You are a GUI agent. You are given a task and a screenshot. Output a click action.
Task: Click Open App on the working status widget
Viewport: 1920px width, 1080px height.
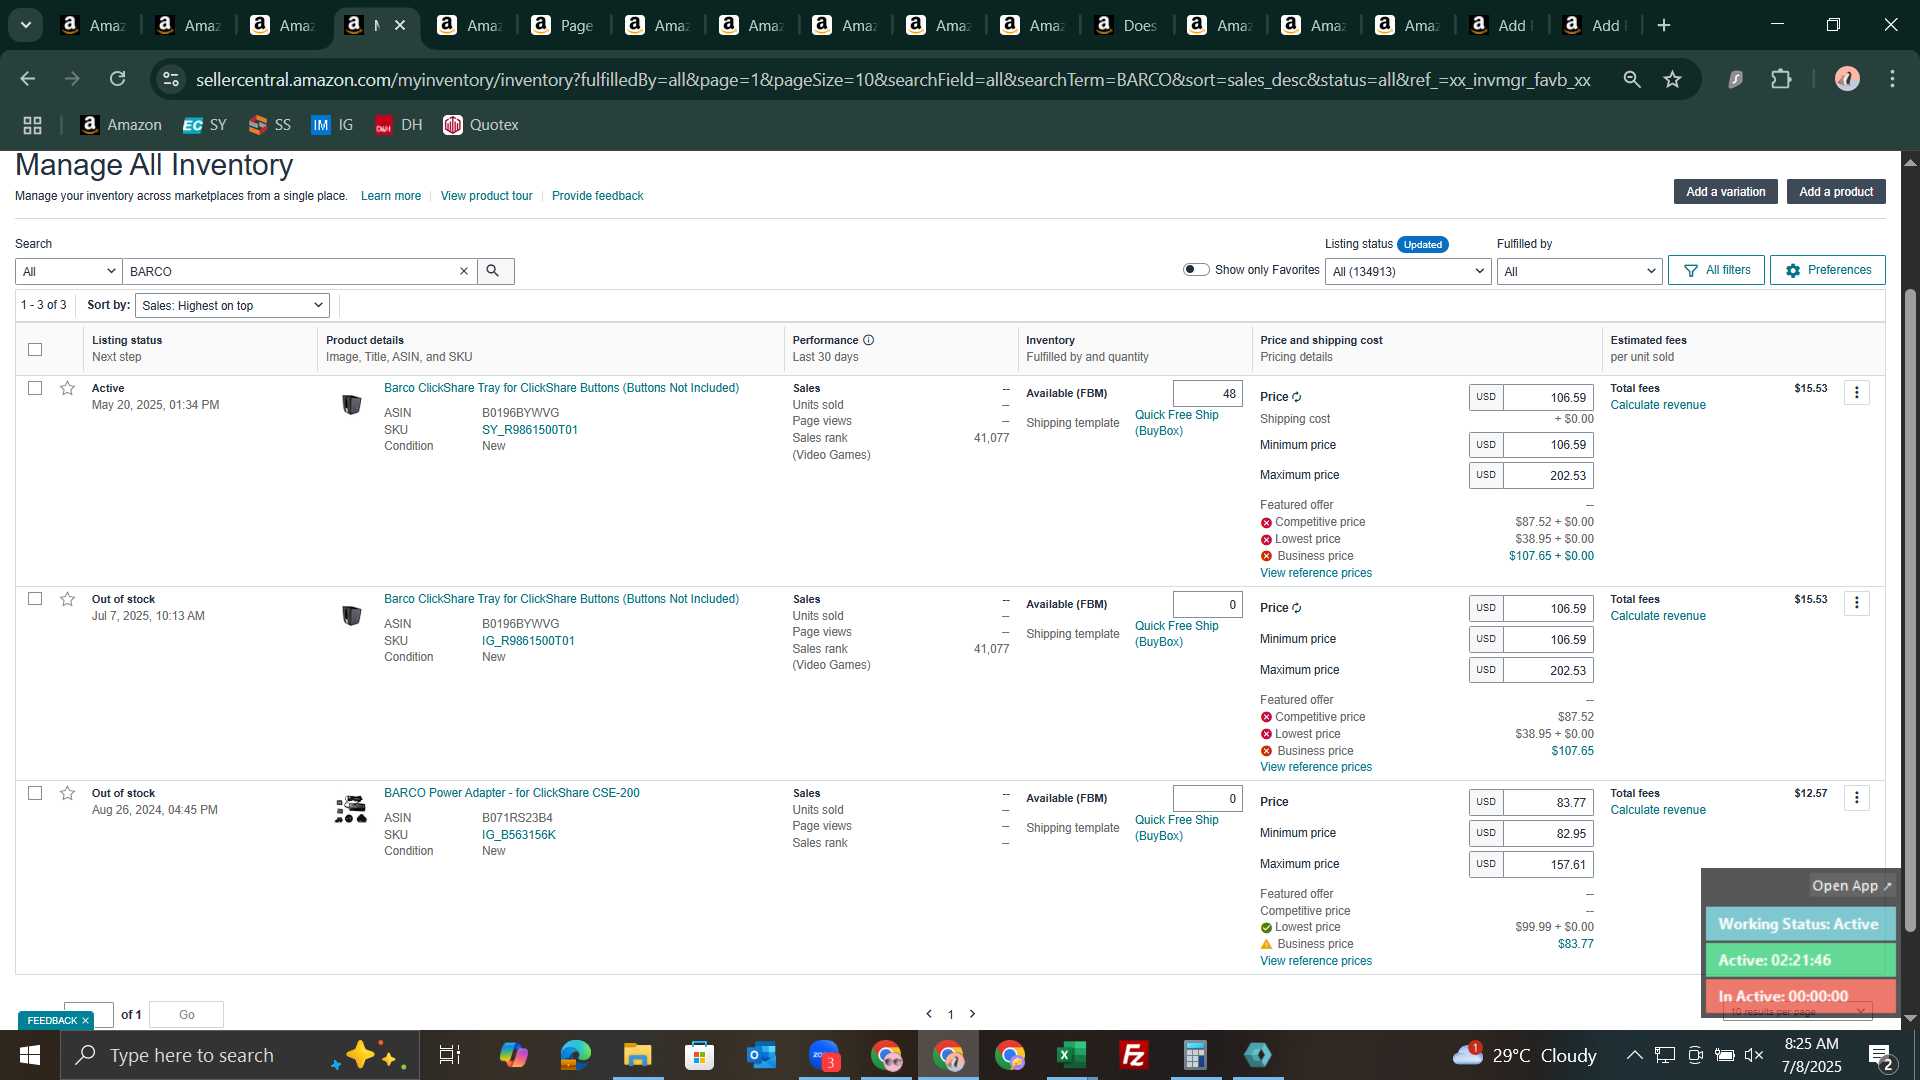click(1851, 886)
